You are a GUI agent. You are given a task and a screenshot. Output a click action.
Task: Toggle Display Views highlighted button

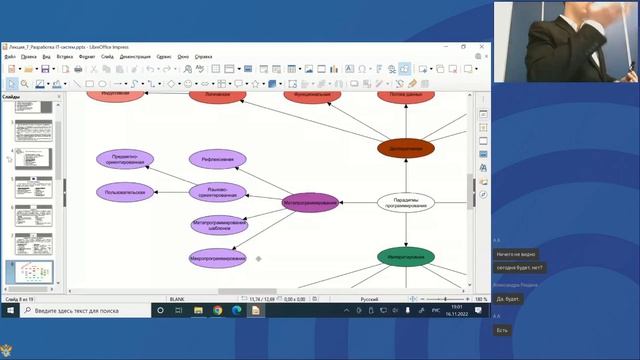tap(404, 69)
